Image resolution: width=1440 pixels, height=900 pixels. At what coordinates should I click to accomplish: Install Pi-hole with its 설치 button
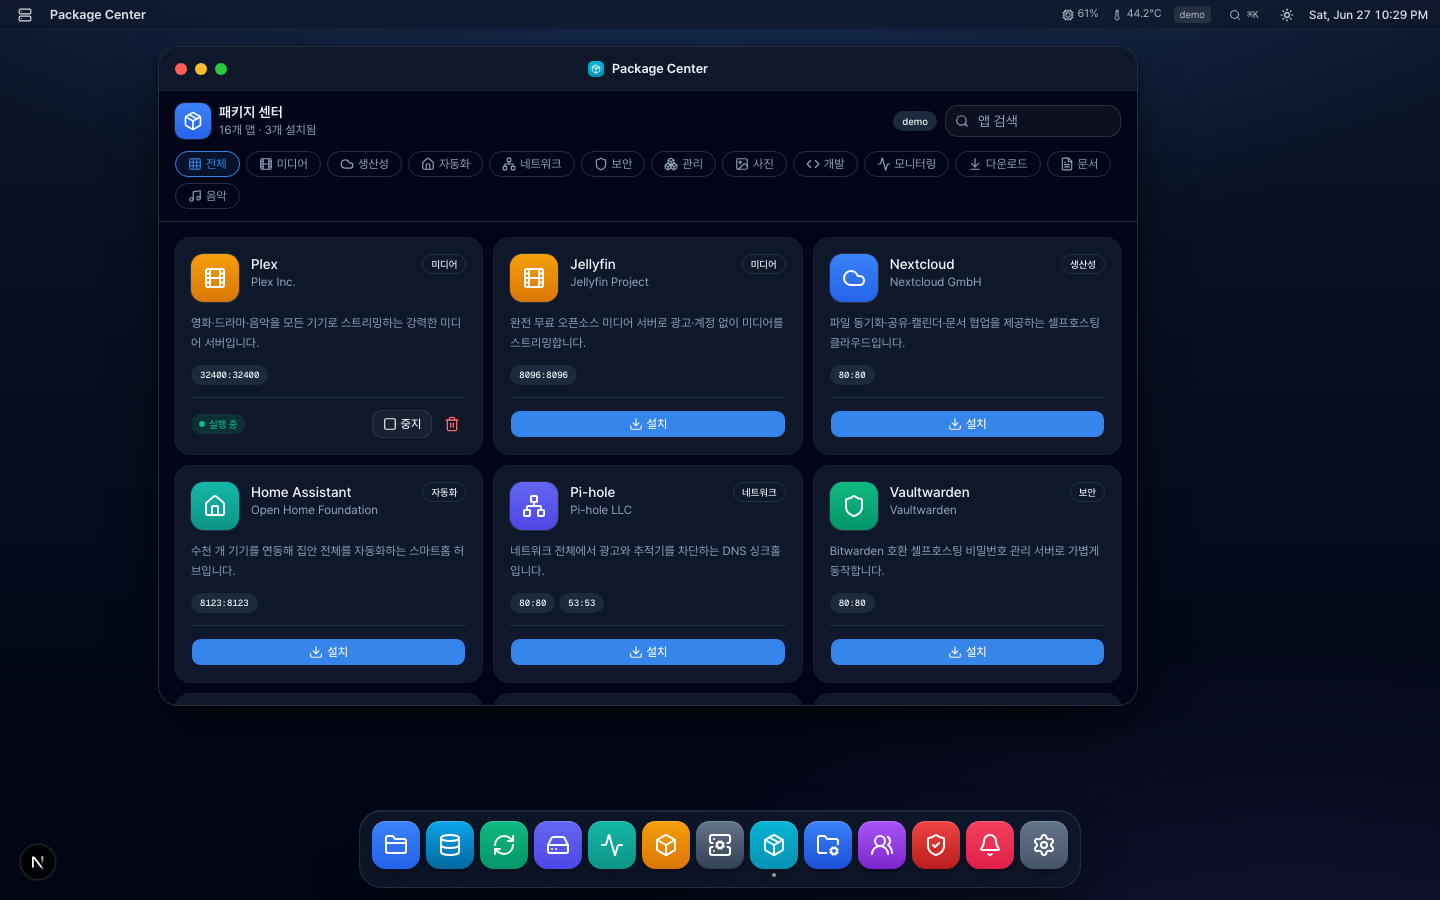(648, 652)
